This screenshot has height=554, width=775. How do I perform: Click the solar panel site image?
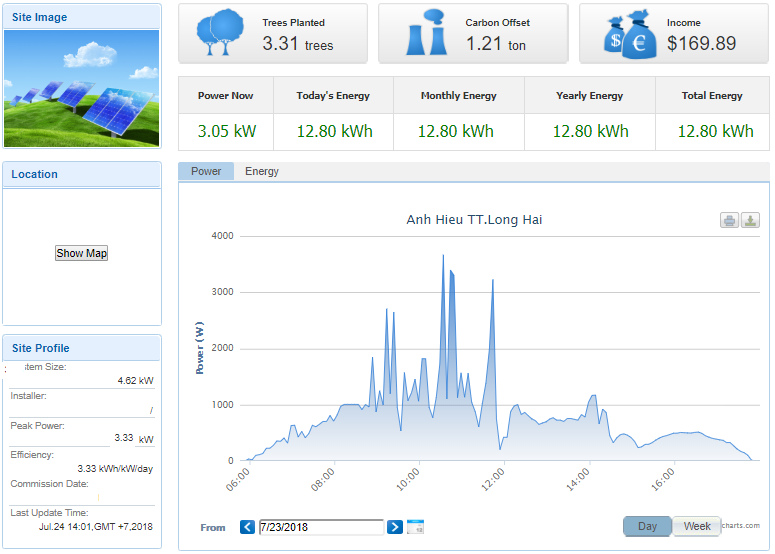(82, 89)
